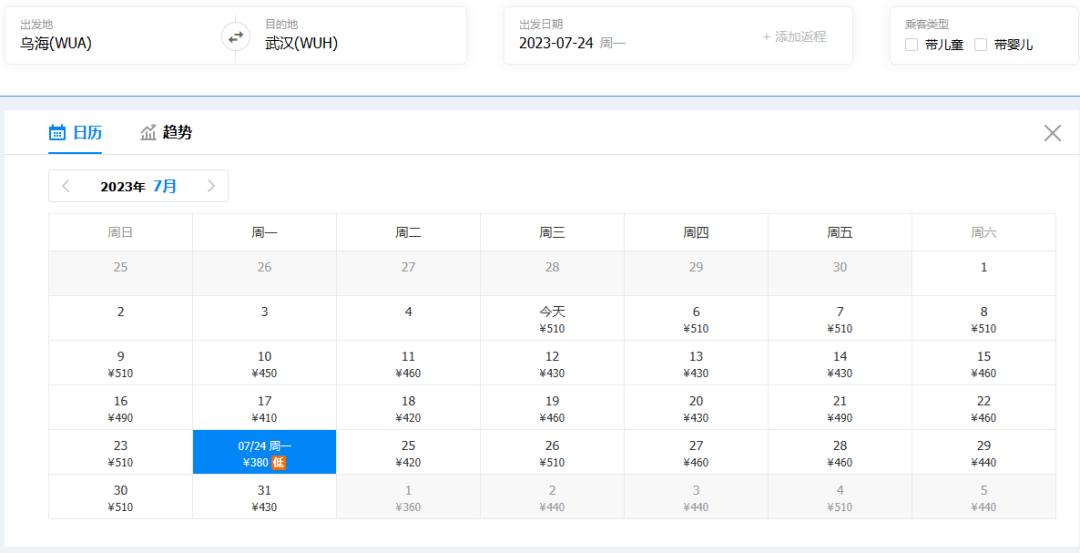The height and width of the screenshot is (553, 1080).
Task: Select July 23 priced ¥510
Action: [121, 452]
